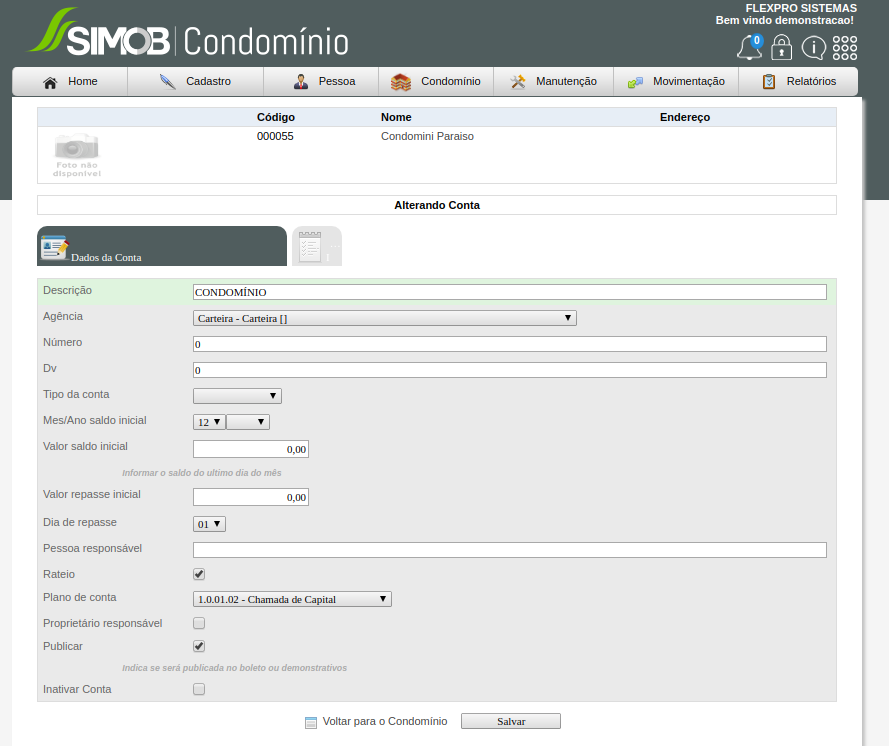Click the FLEXPRO SISTEMAS text

(x=801, y=8)
